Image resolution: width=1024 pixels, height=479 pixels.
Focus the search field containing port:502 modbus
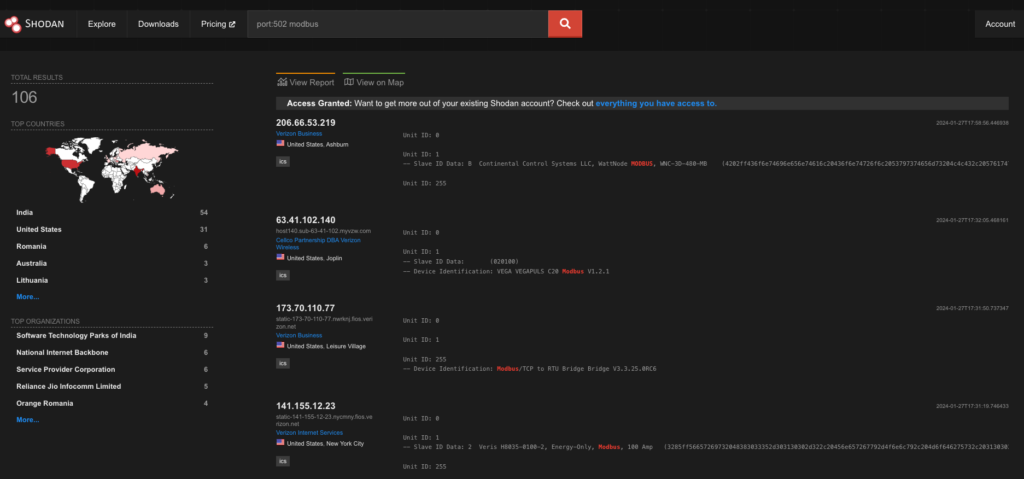[x=397, y=24]
